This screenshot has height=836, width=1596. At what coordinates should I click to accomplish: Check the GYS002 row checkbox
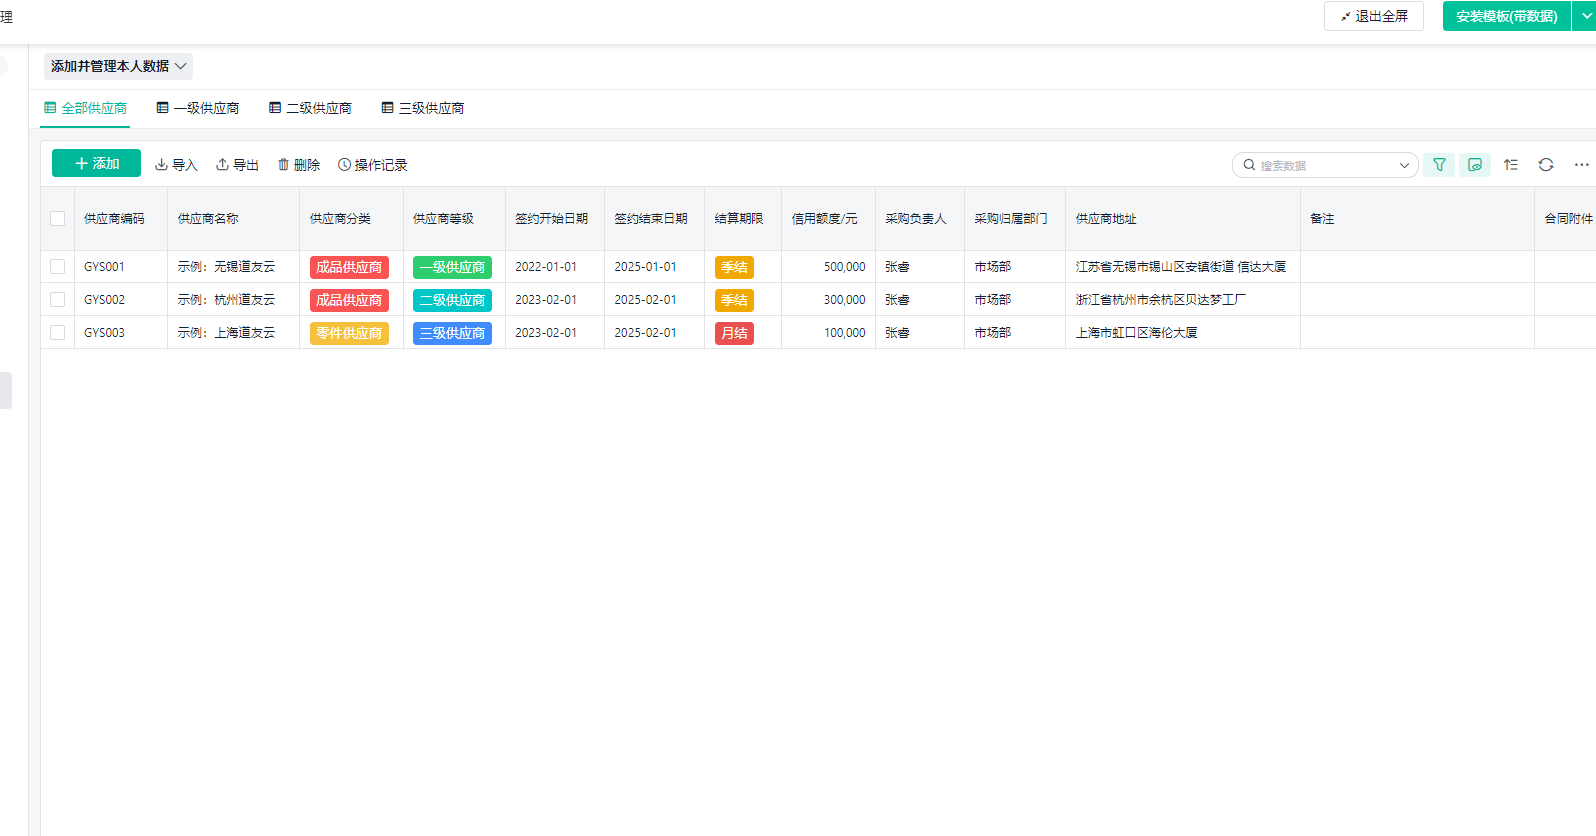(57, 300)
